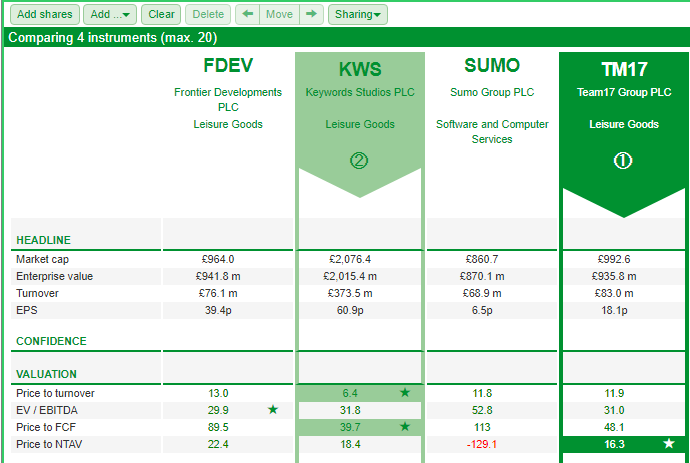Click TM17 turnover £83.0 m

(x=614, y=293)
